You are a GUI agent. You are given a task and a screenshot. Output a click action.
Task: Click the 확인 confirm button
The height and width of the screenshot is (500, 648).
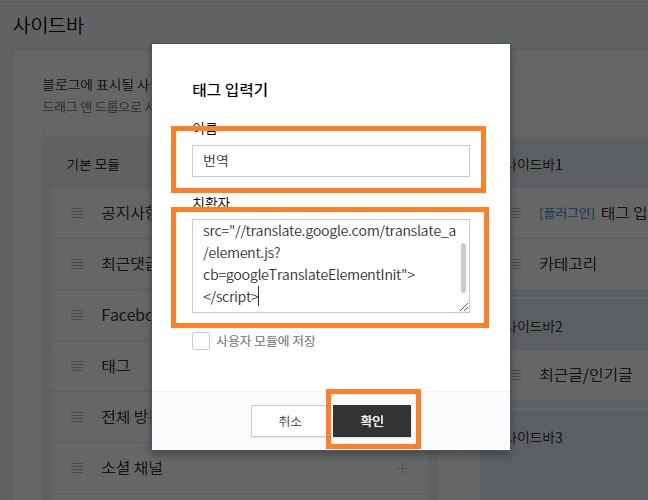pyautogui.click(x=372, y=421)
